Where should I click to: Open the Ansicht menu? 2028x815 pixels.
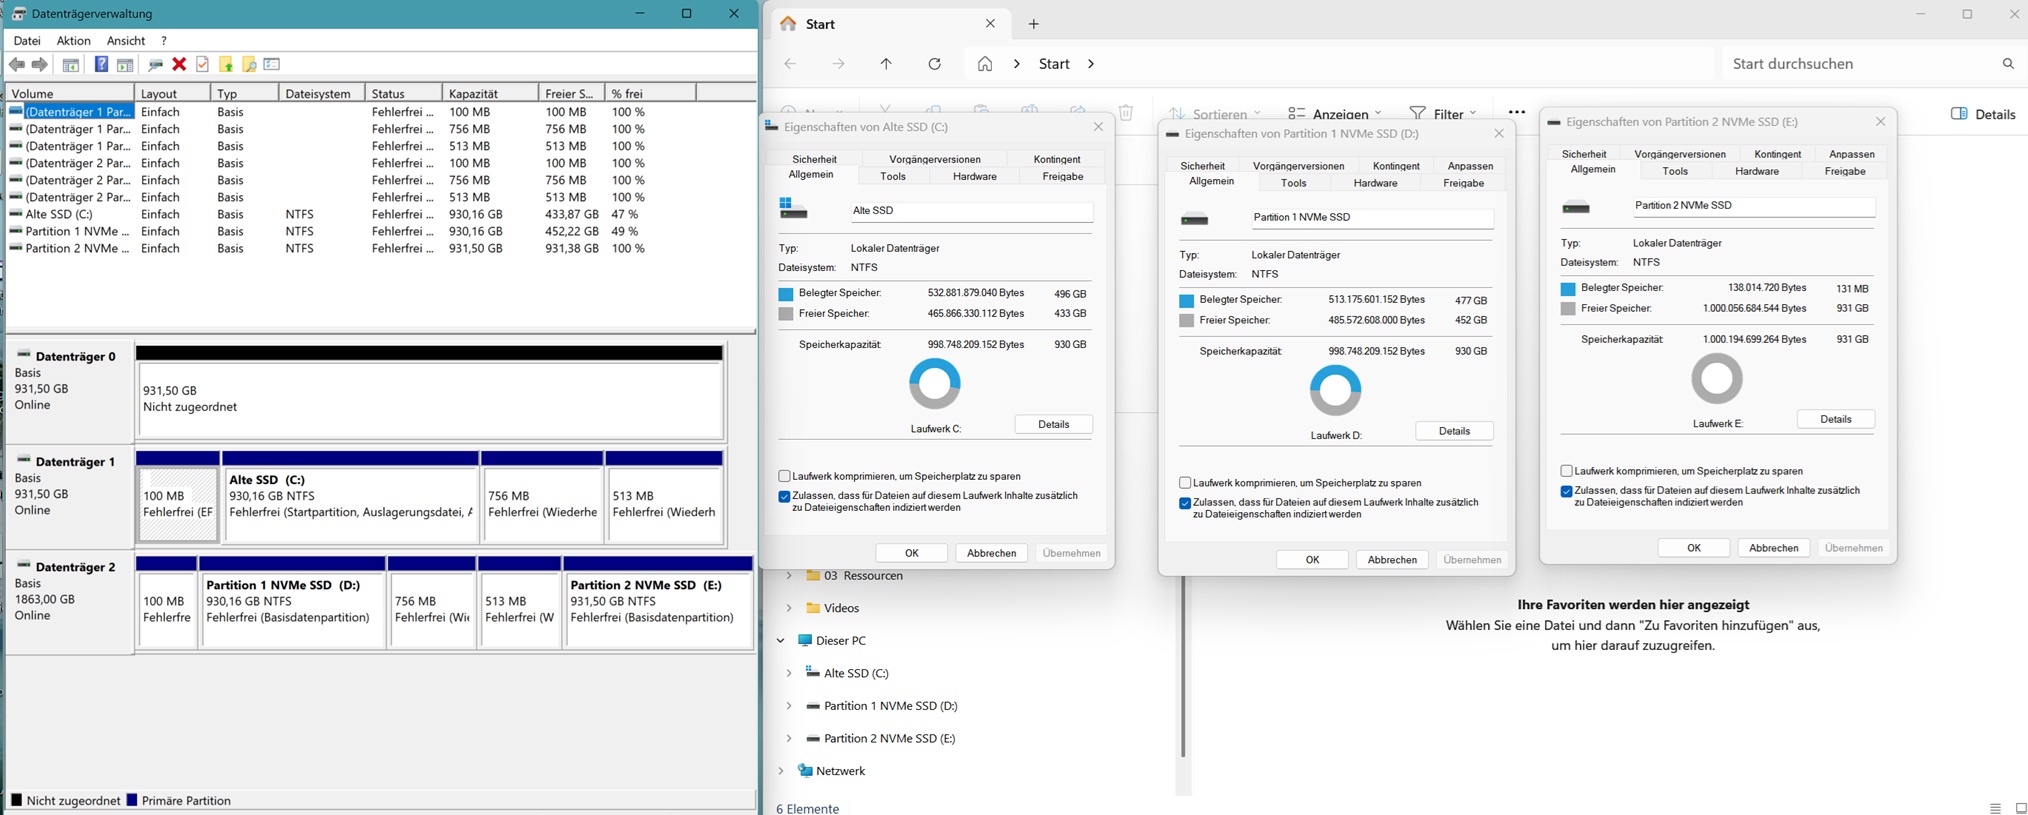coord(125,41)
